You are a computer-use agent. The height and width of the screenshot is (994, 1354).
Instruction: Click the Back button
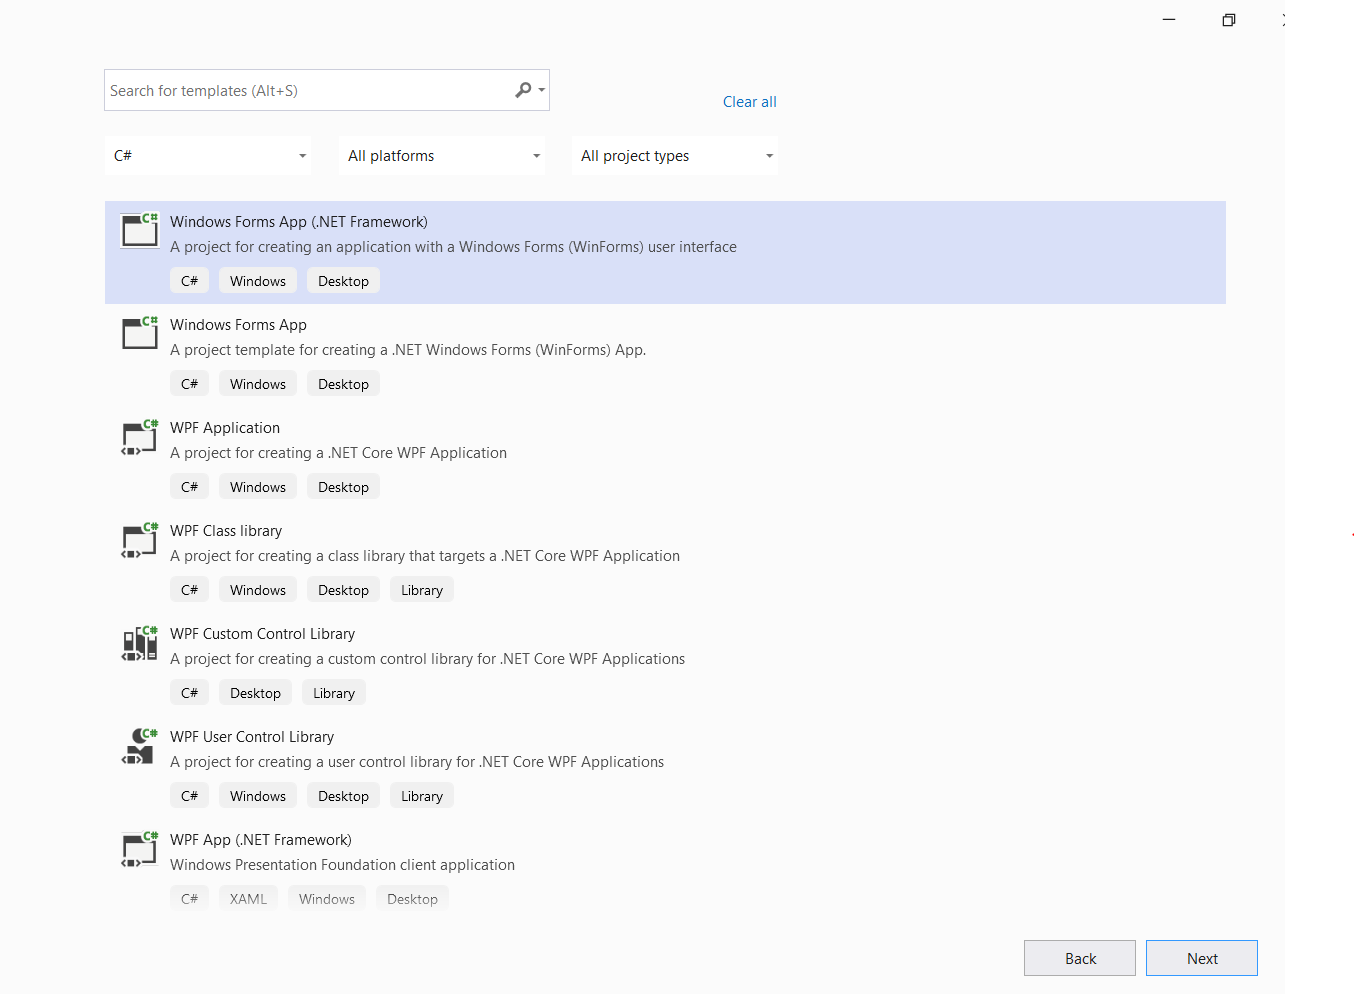click(1080, 958)
